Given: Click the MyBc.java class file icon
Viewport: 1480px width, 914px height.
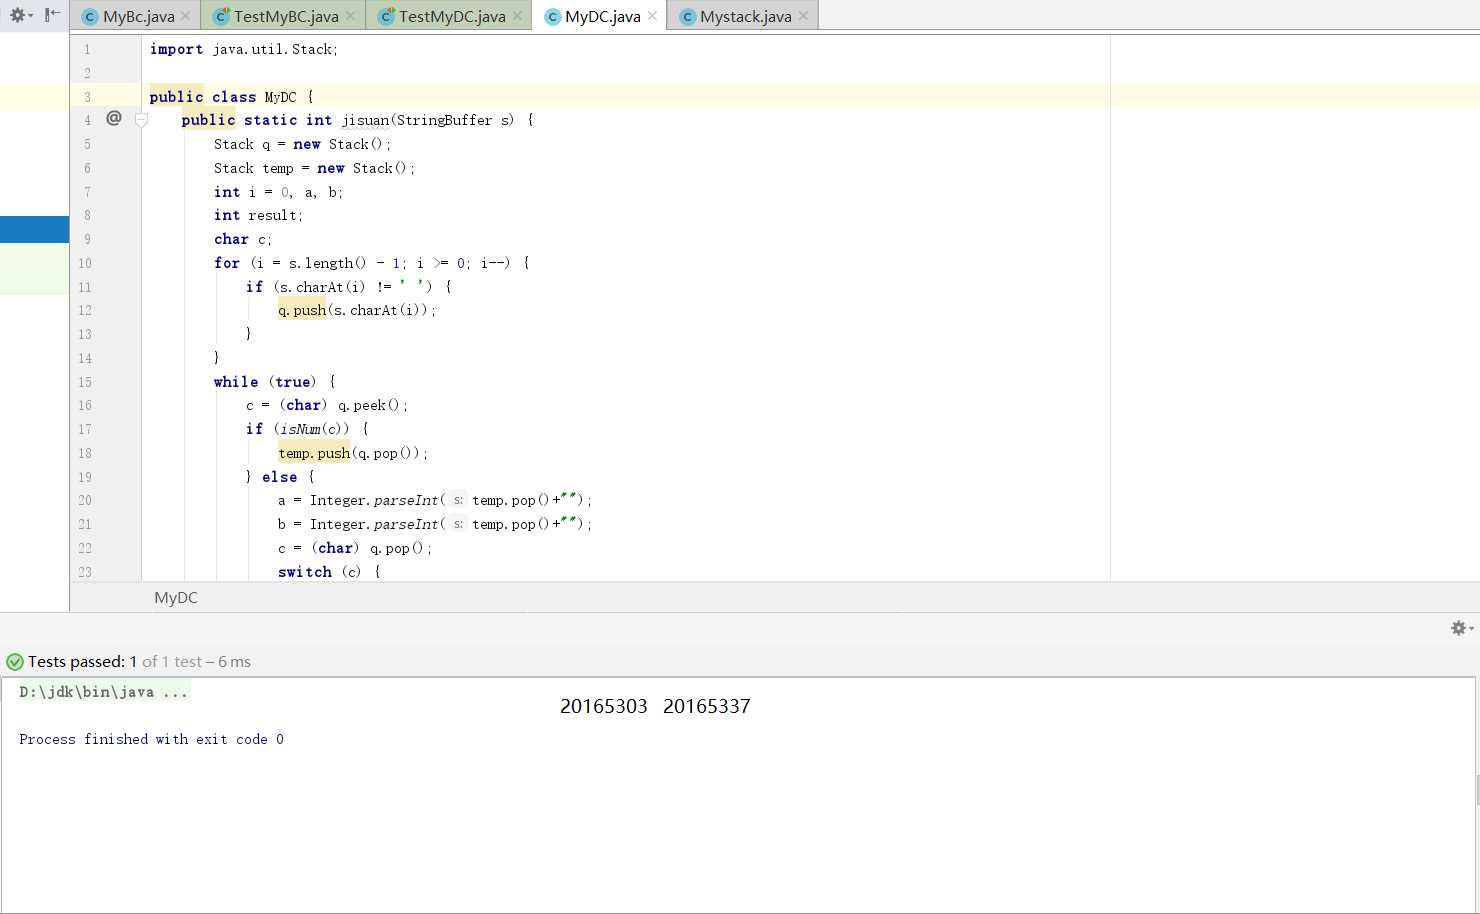Looking at the screenshot, I should 89,16.
